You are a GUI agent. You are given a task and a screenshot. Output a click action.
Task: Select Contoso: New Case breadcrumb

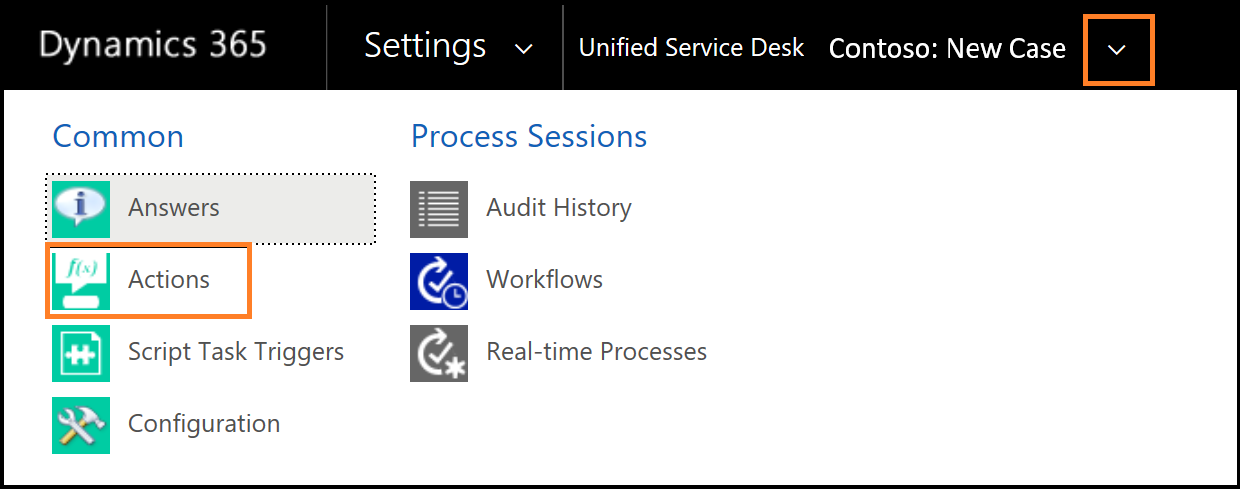pos(947,48)
